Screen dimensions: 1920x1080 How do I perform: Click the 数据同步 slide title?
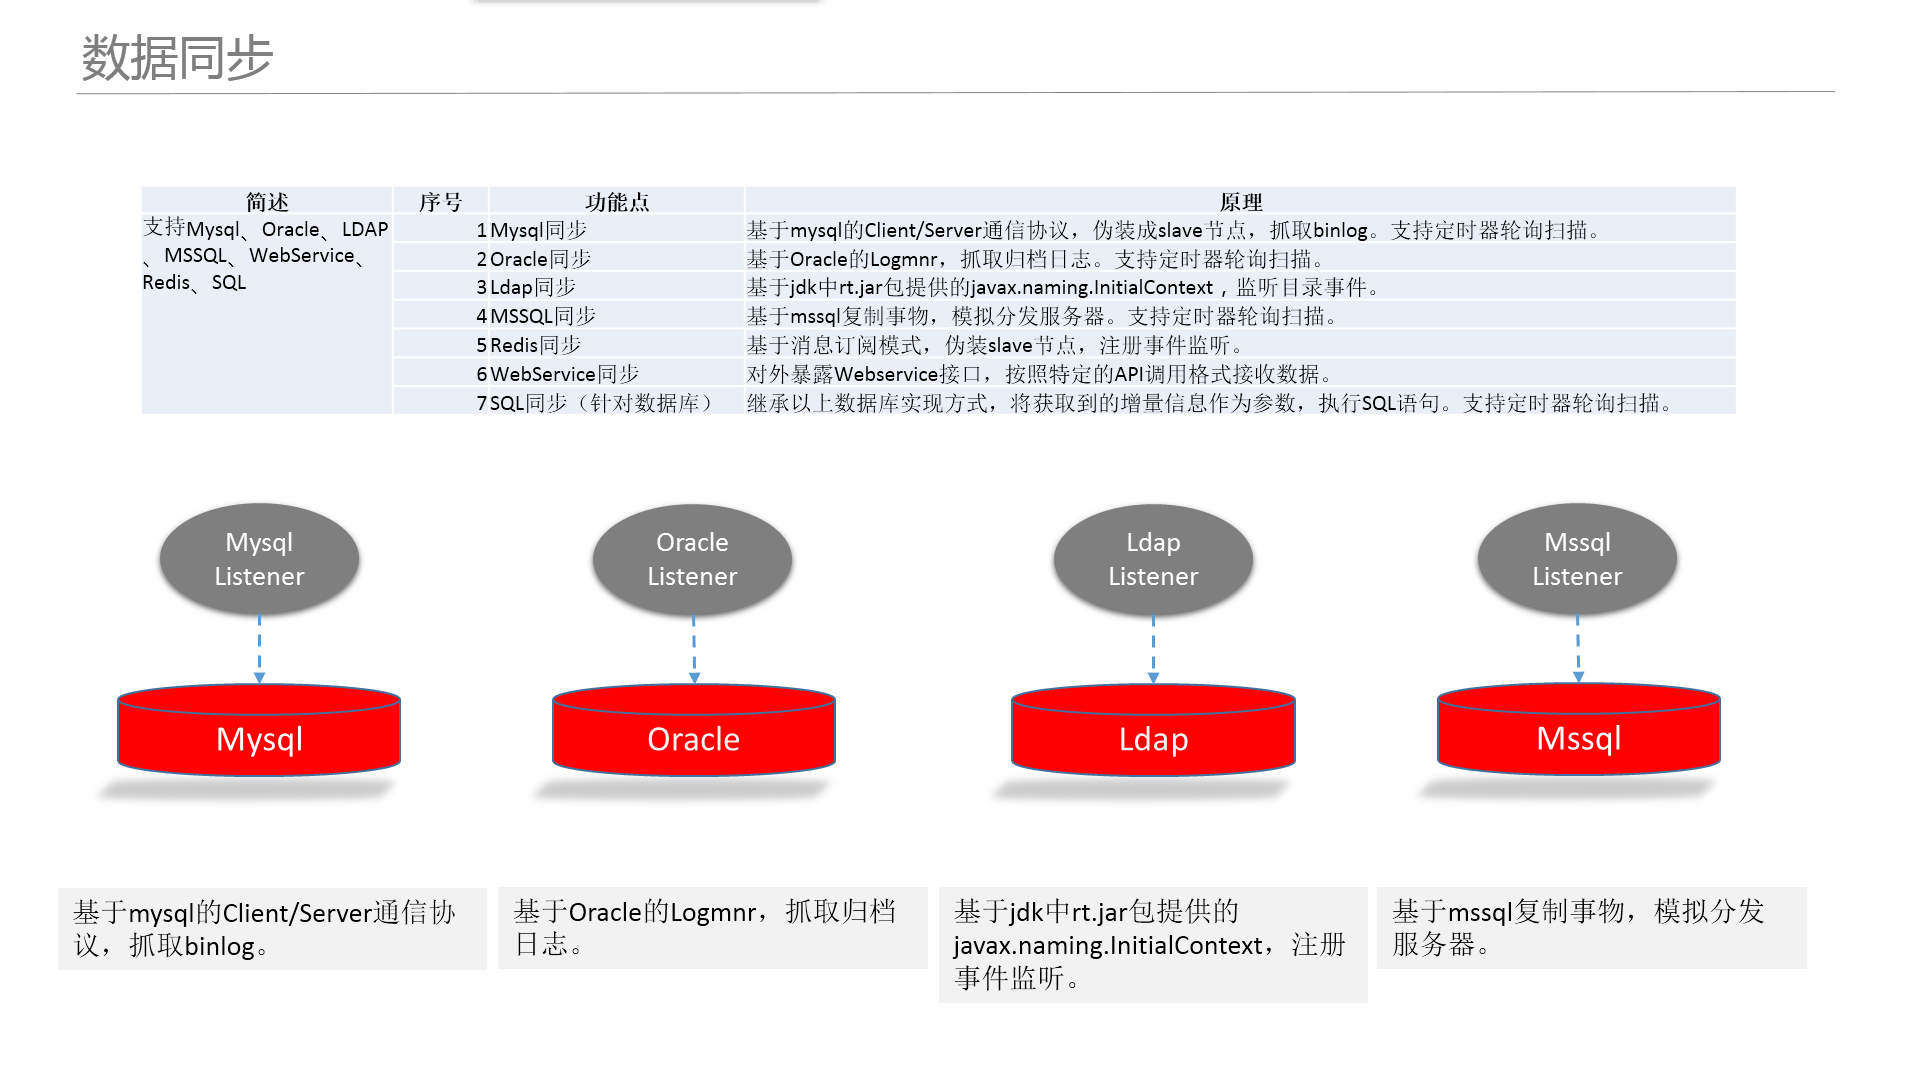point(177,57)
